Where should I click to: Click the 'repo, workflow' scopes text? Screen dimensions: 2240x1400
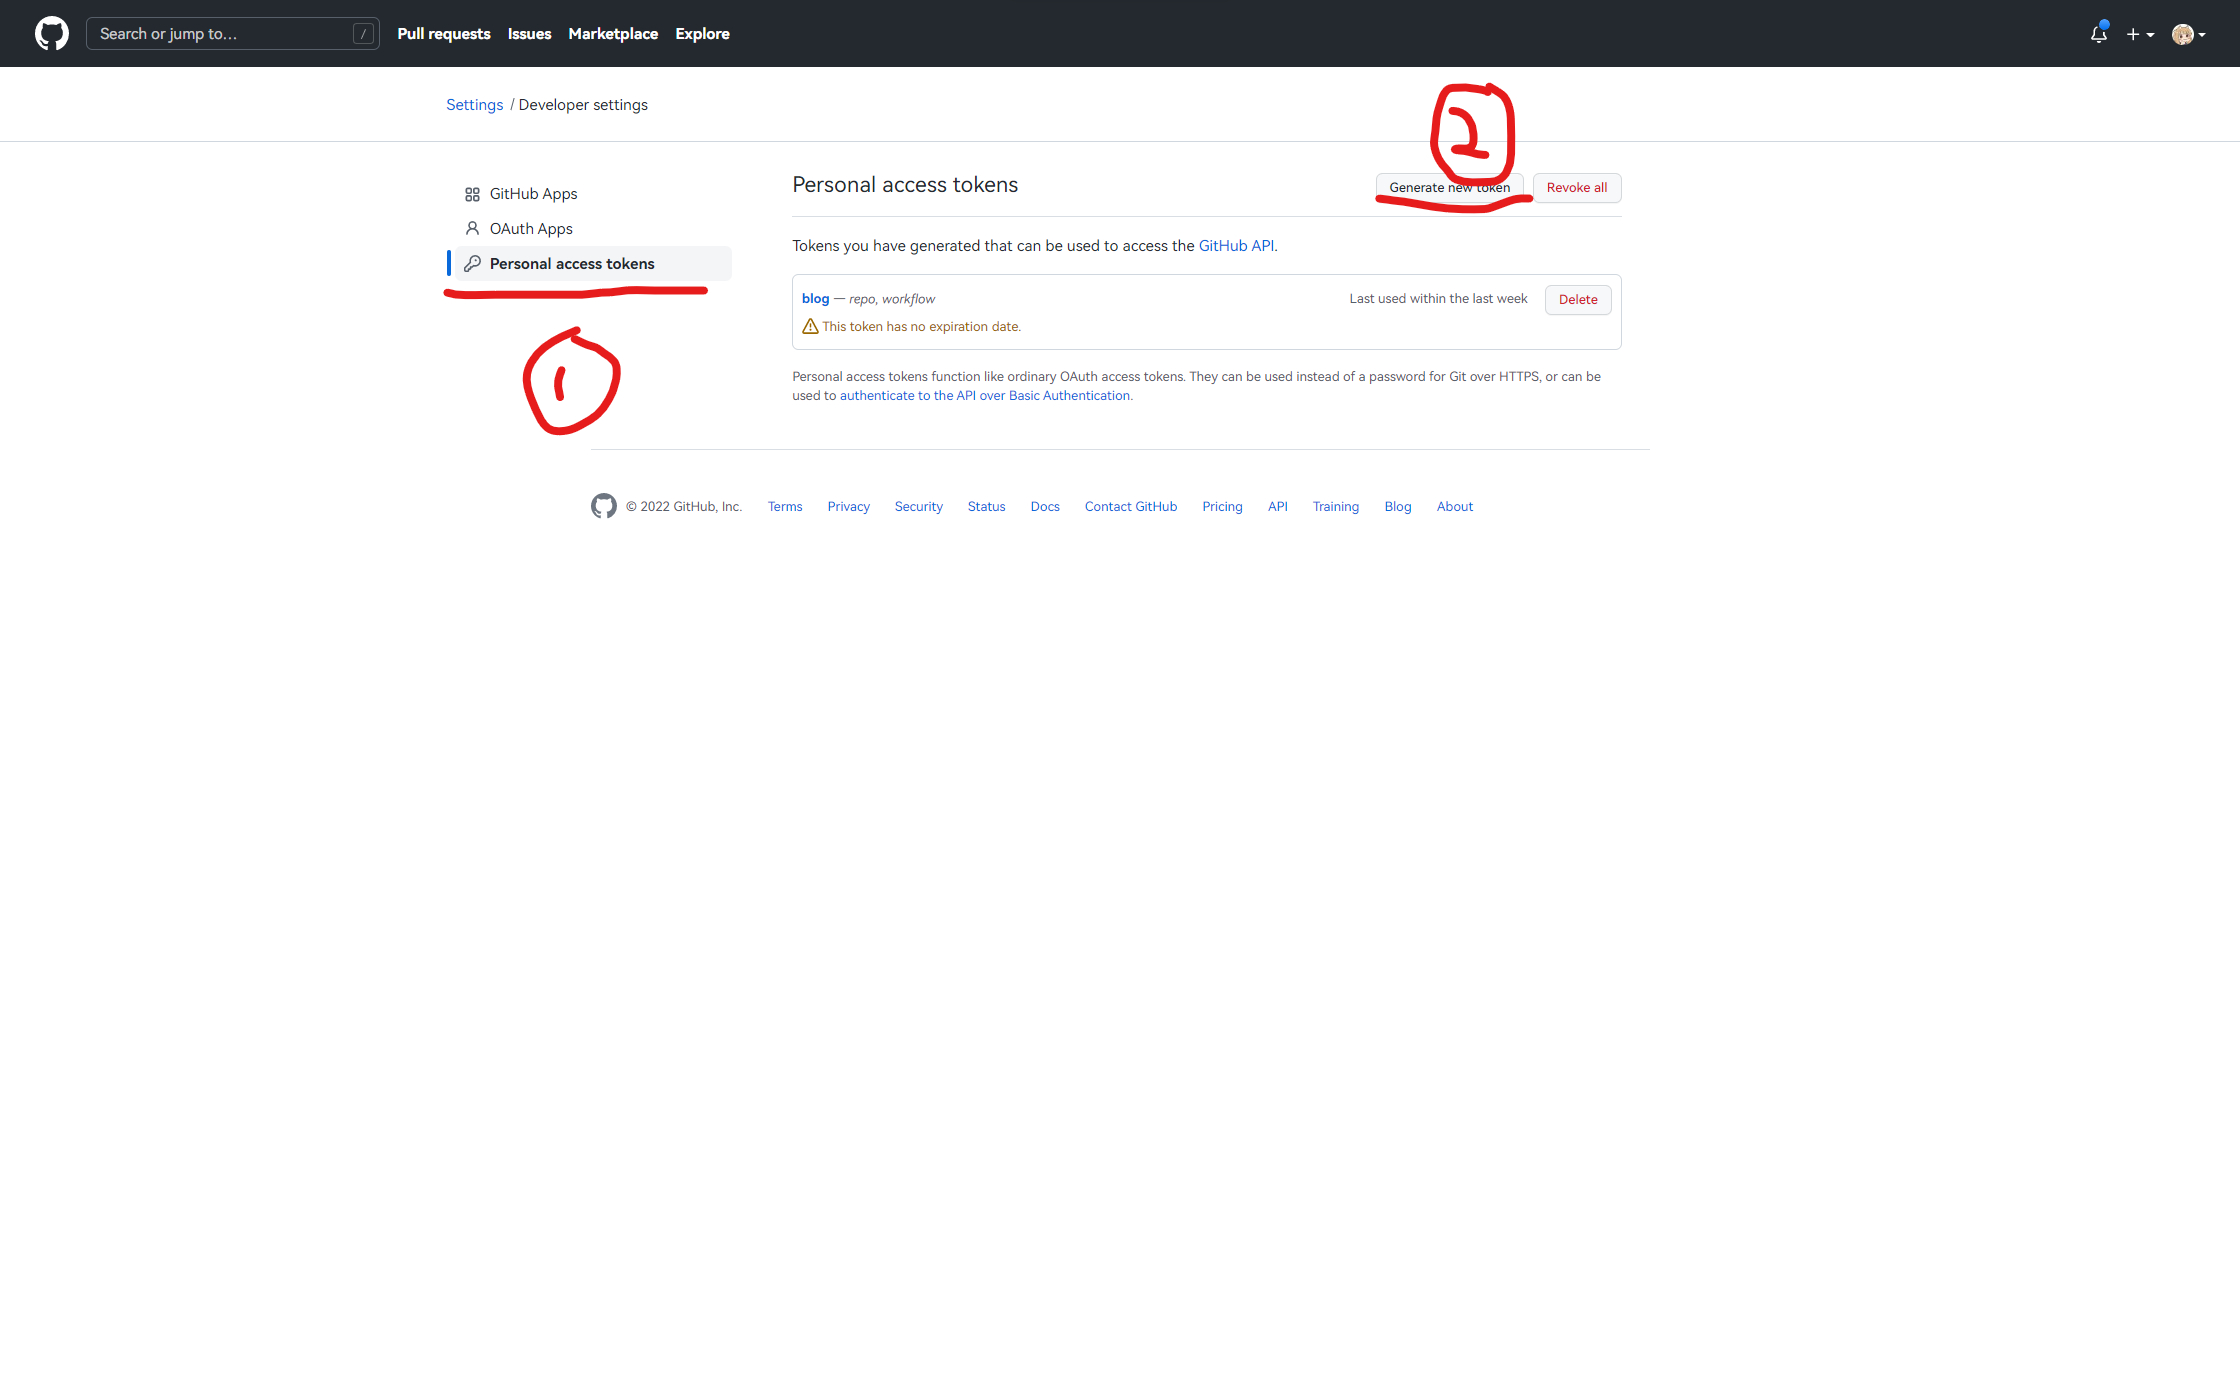click(892, 299)
